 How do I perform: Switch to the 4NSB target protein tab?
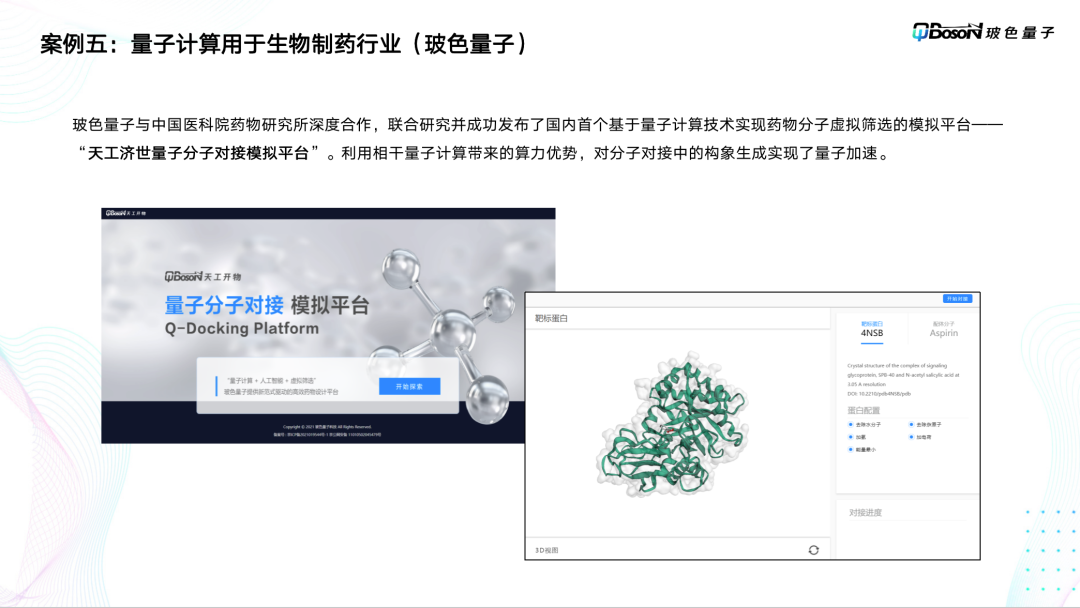(x=871, y=330)
